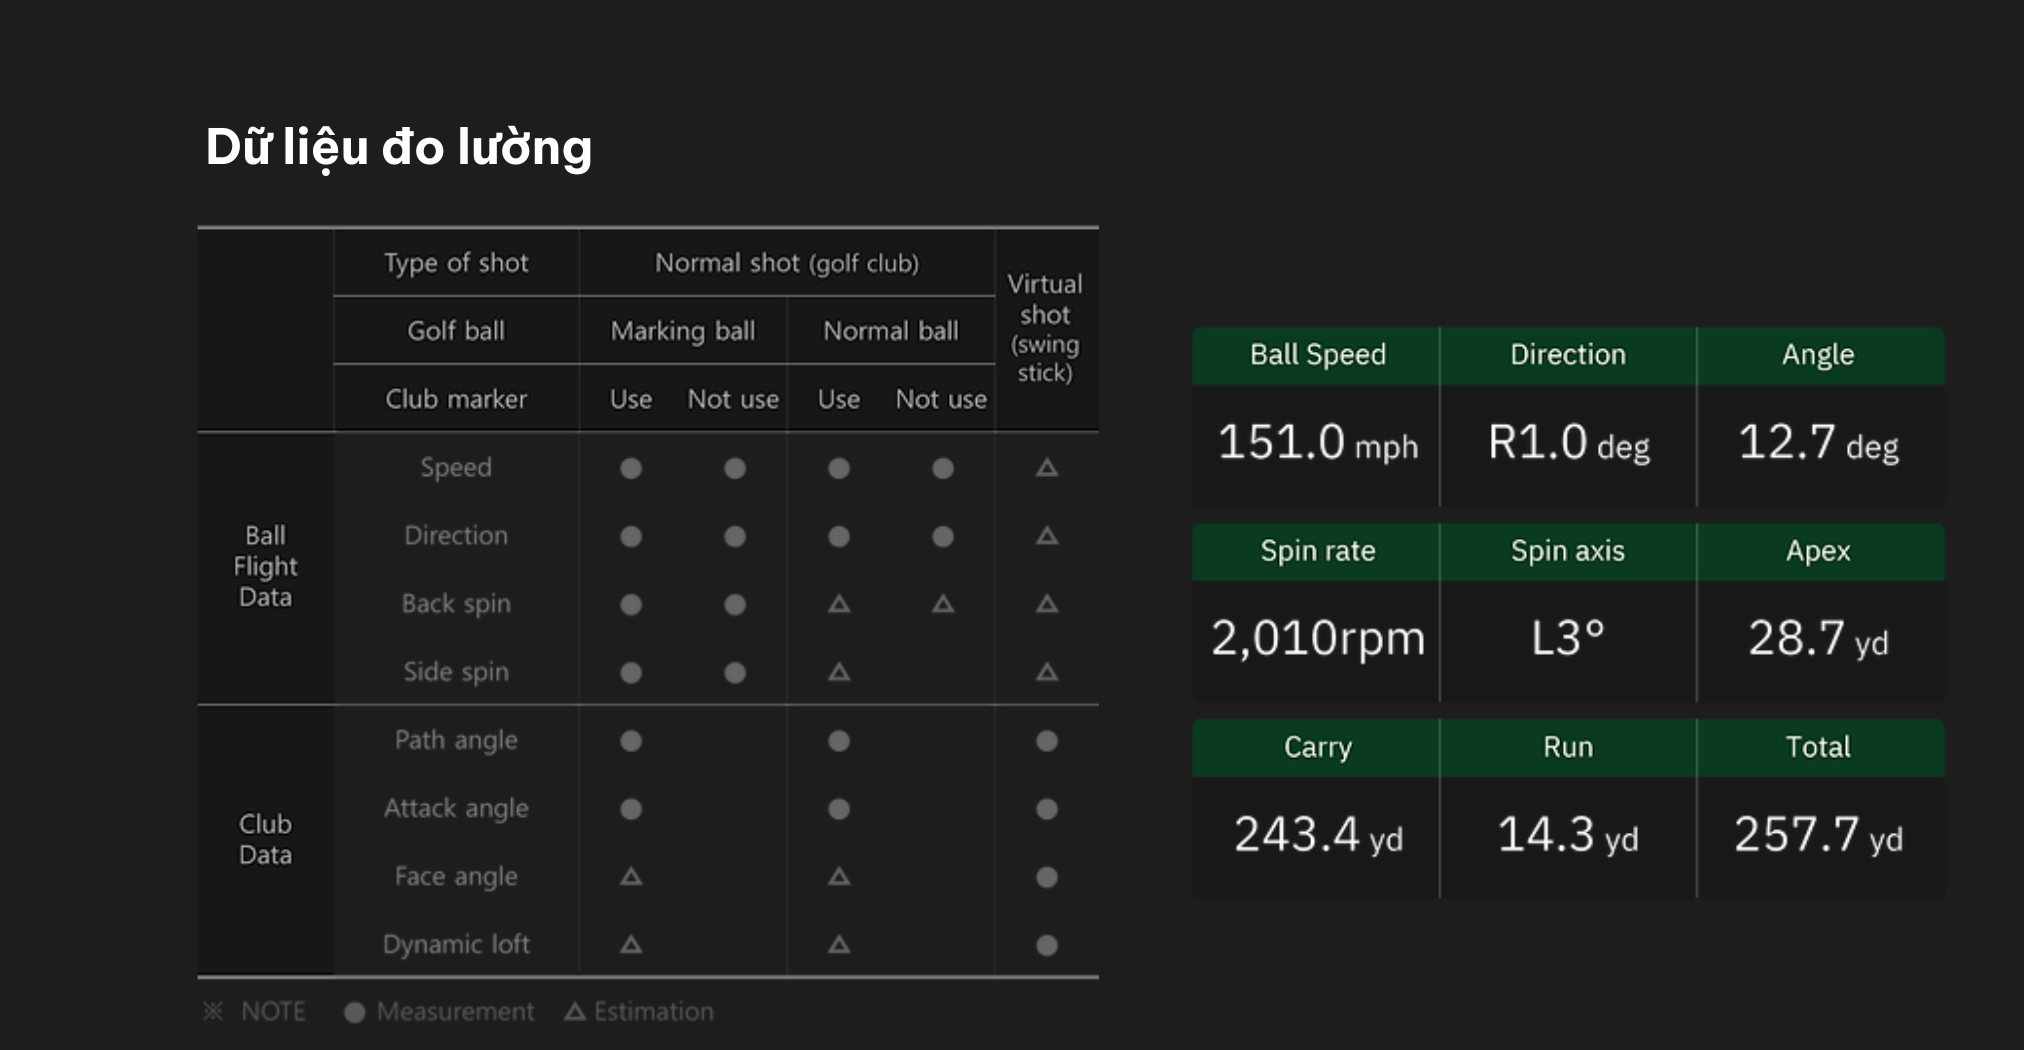Click Attack angle dot under Normal ball
The height and width of the screenshot is (1050, 2024).
[839, 809]
